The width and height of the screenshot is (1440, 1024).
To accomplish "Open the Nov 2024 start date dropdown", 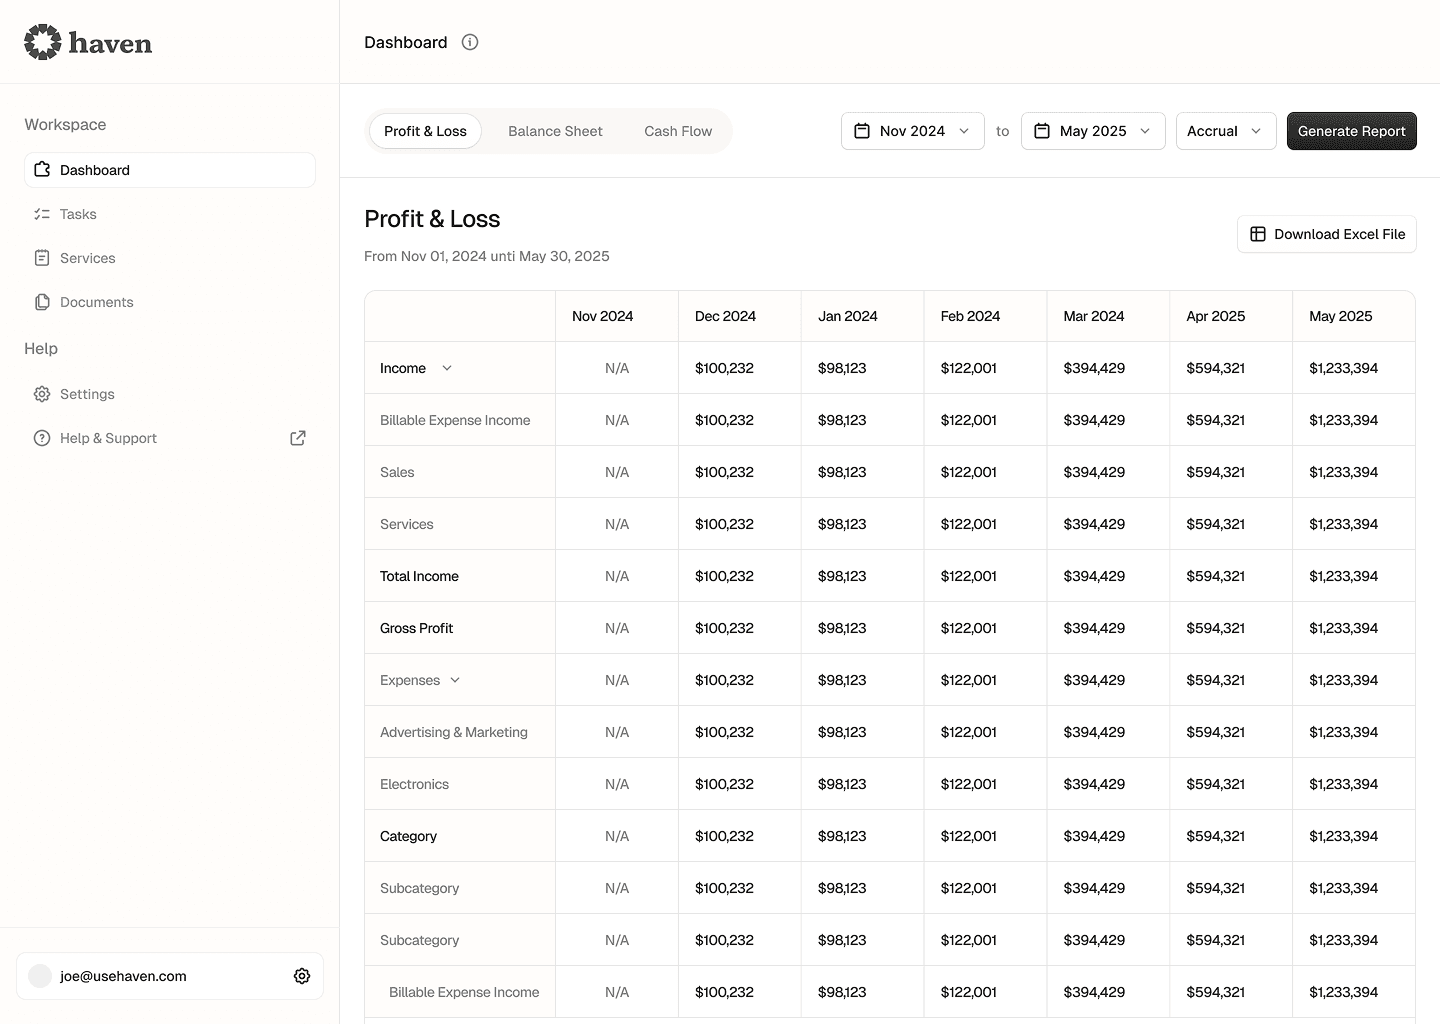I will pyautogui.click(x=912, y=131).
